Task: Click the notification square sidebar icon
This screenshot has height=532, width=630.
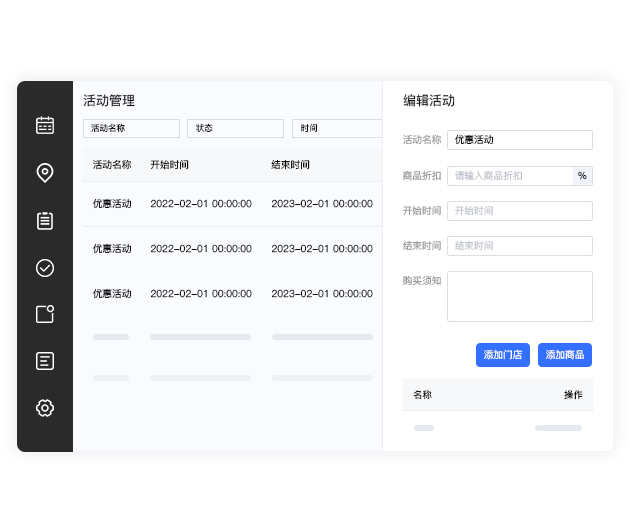Action: [45, 314]
